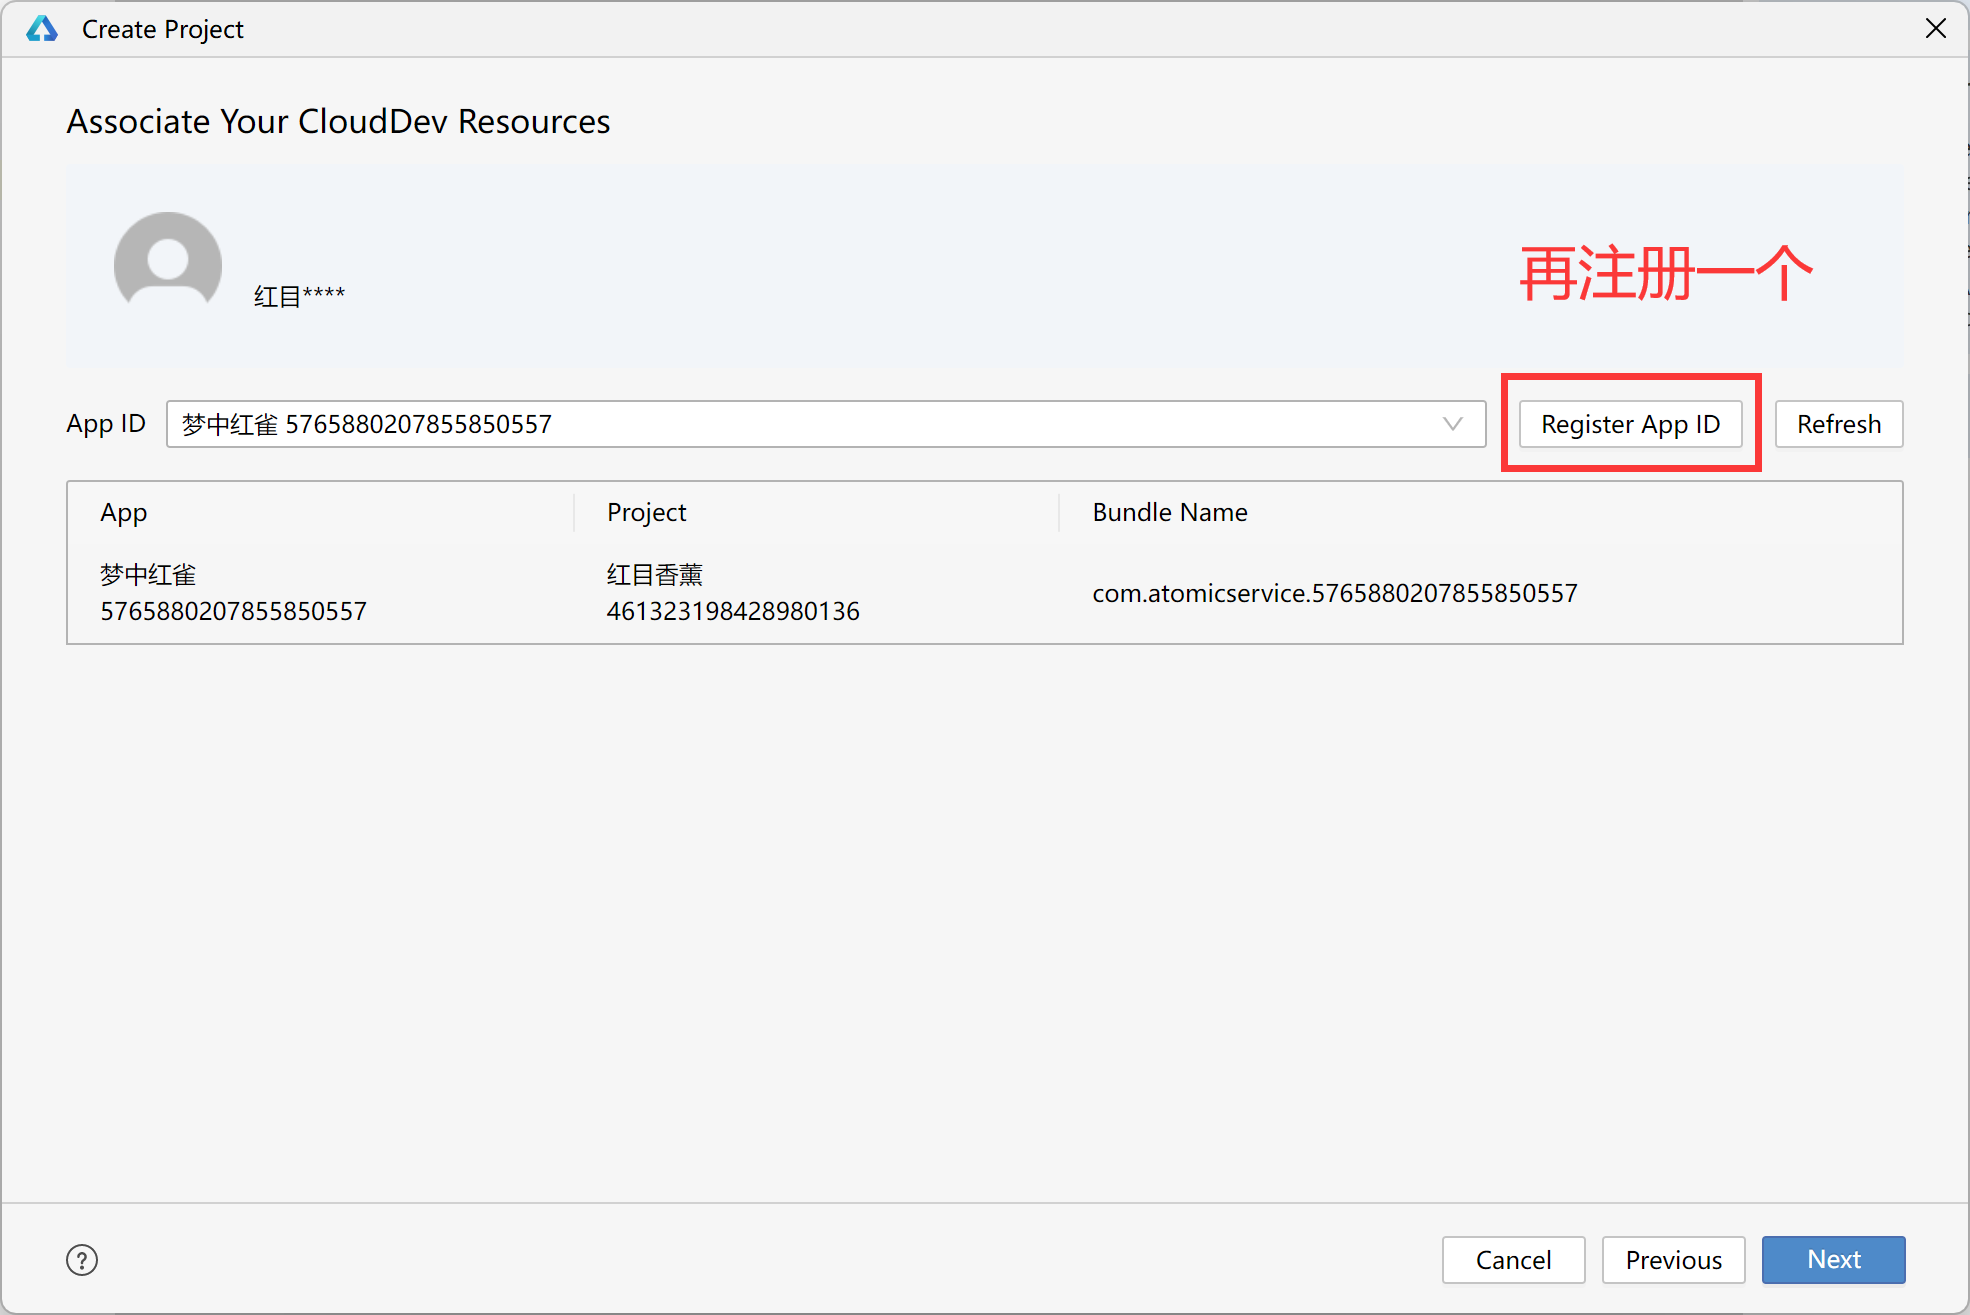This screenshot has width=1970, height=1315.
Task: Click the user avatar picture
Action: 168,262
